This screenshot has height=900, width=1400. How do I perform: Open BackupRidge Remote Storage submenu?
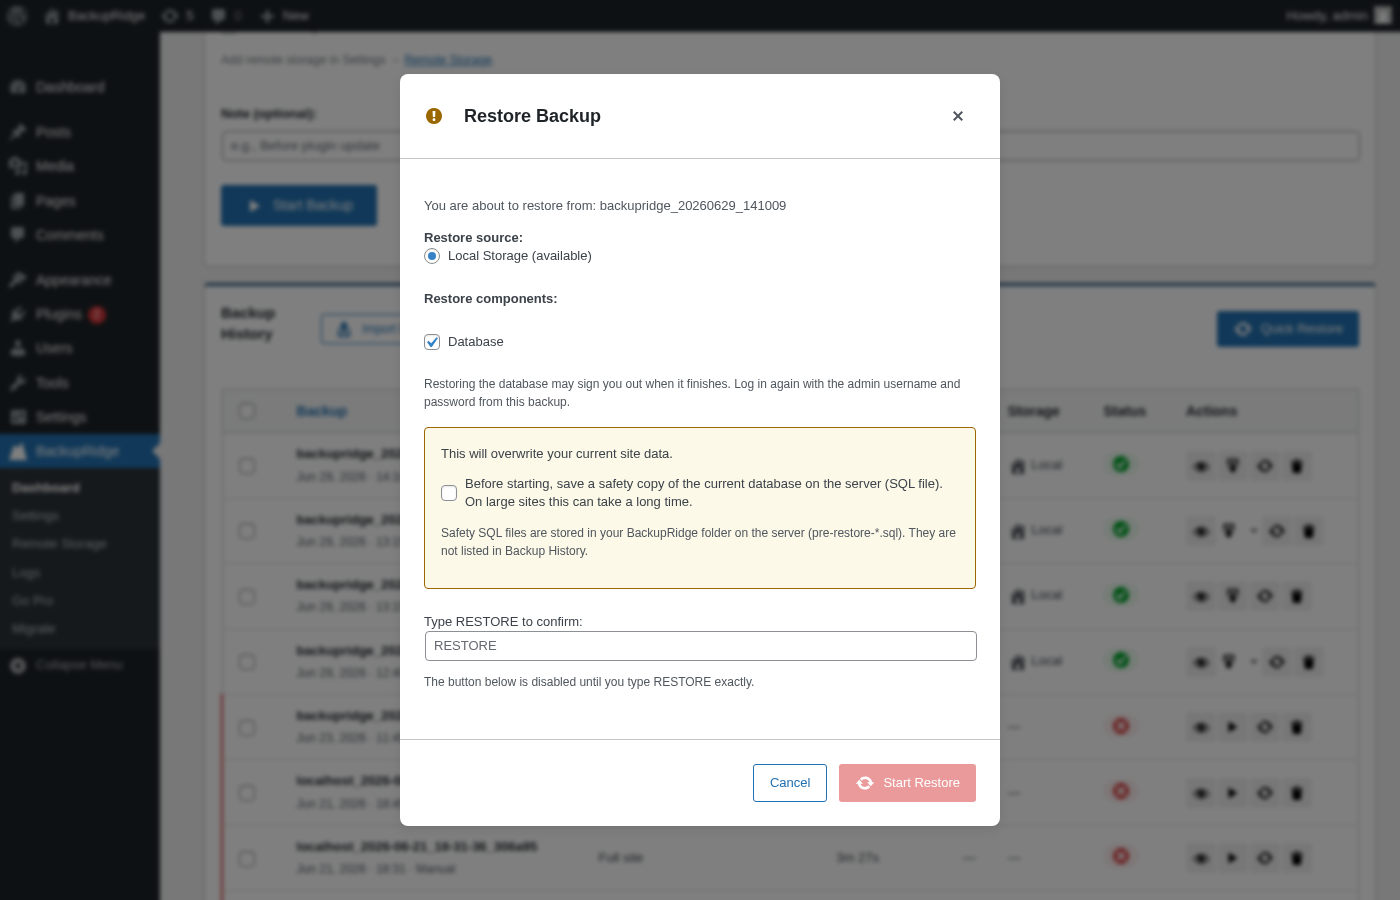point(59,544)
